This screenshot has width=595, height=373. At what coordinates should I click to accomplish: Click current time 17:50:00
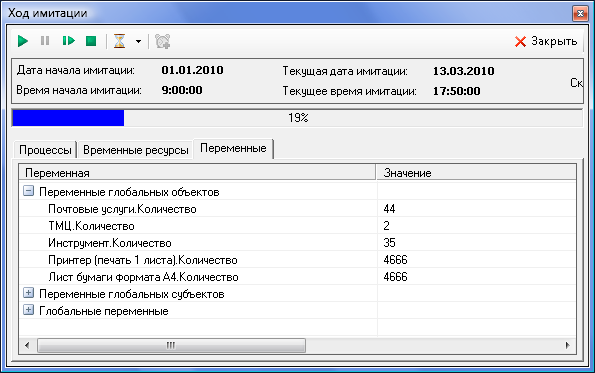click(x=456, y=91)
